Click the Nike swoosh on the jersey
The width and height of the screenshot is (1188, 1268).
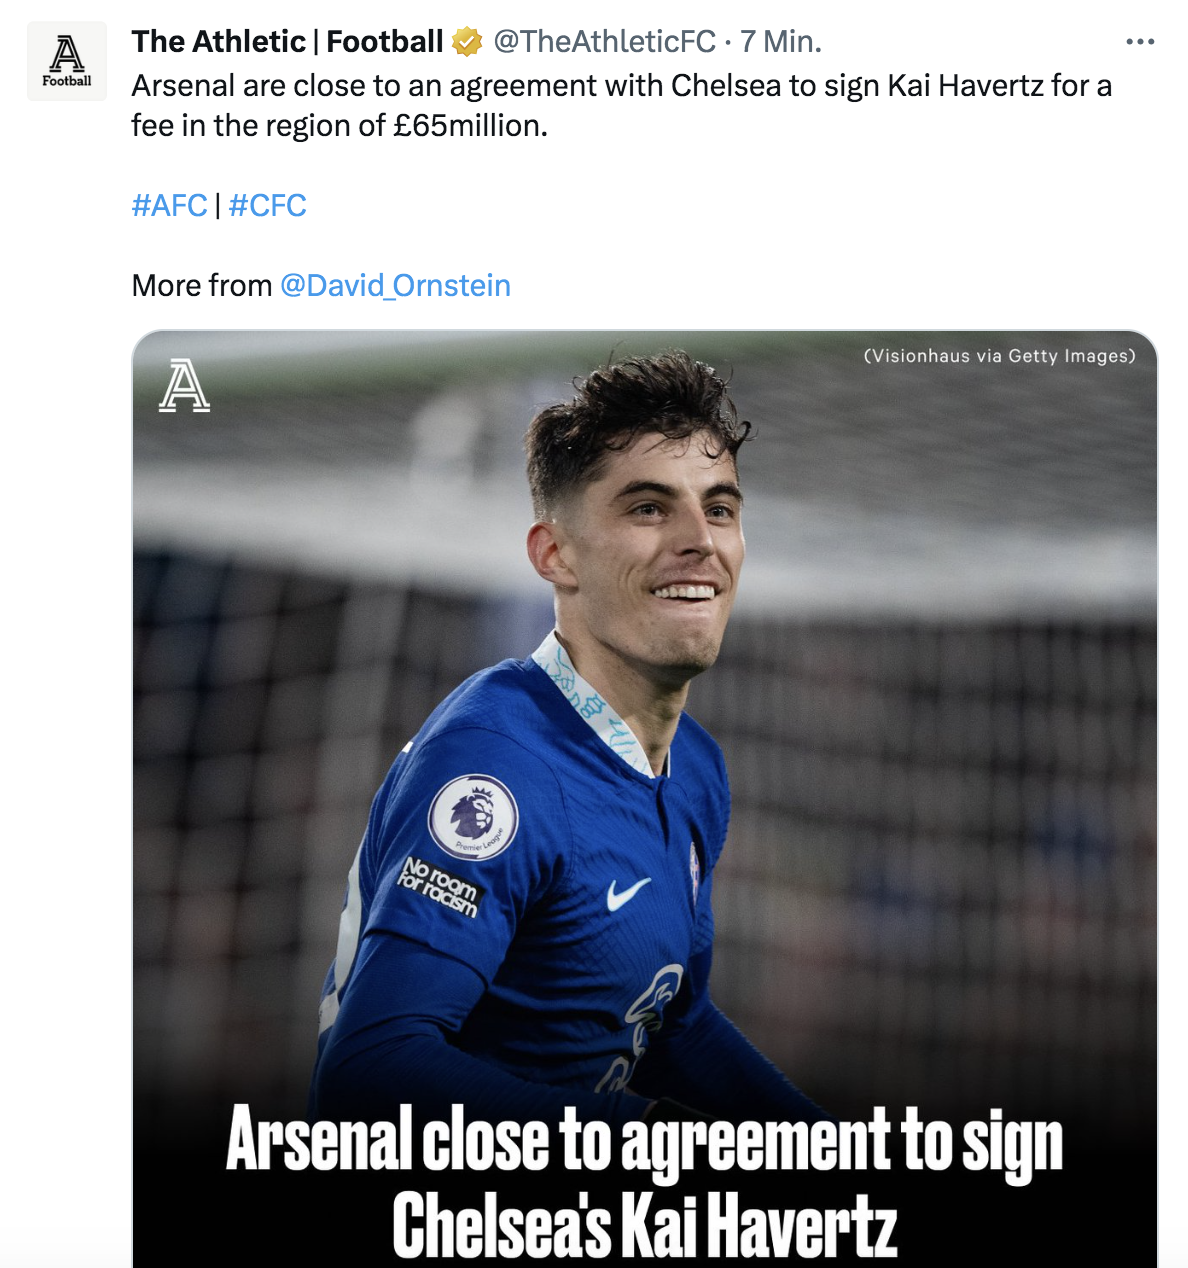(628, 892)
